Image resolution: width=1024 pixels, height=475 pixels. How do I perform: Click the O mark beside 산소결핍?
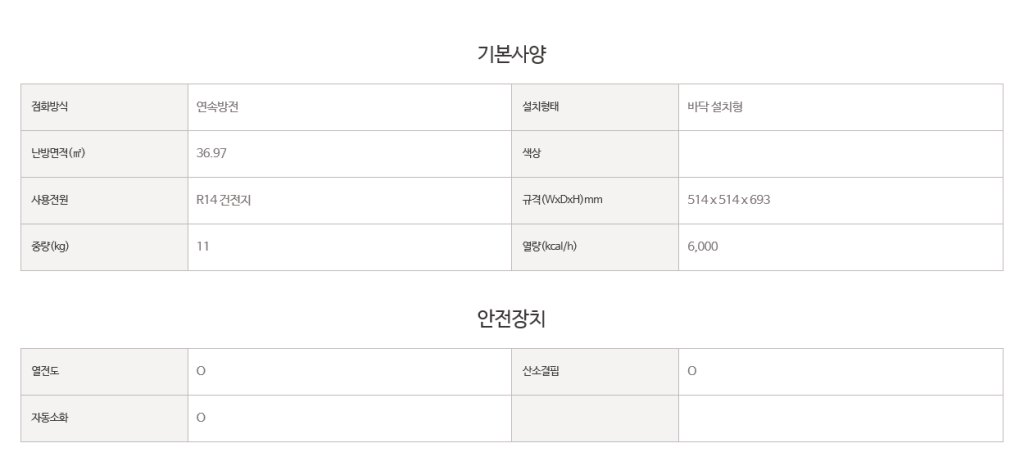[x=692, y=371]
